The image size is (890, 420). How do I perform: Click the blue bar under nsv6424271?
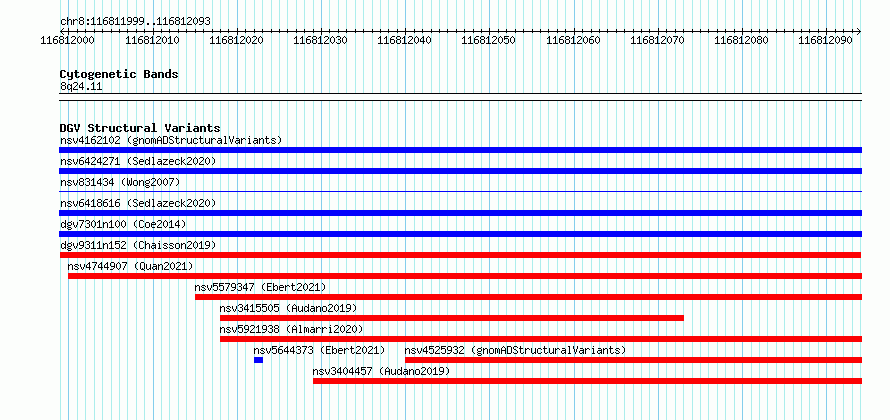(x=460, y=171)
